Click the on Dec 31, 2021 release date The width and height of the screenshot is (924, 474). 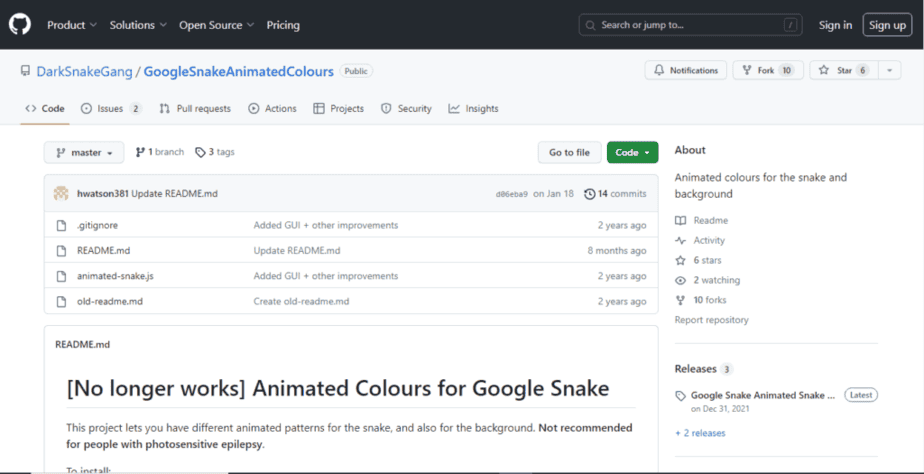[x=720, y=408]
